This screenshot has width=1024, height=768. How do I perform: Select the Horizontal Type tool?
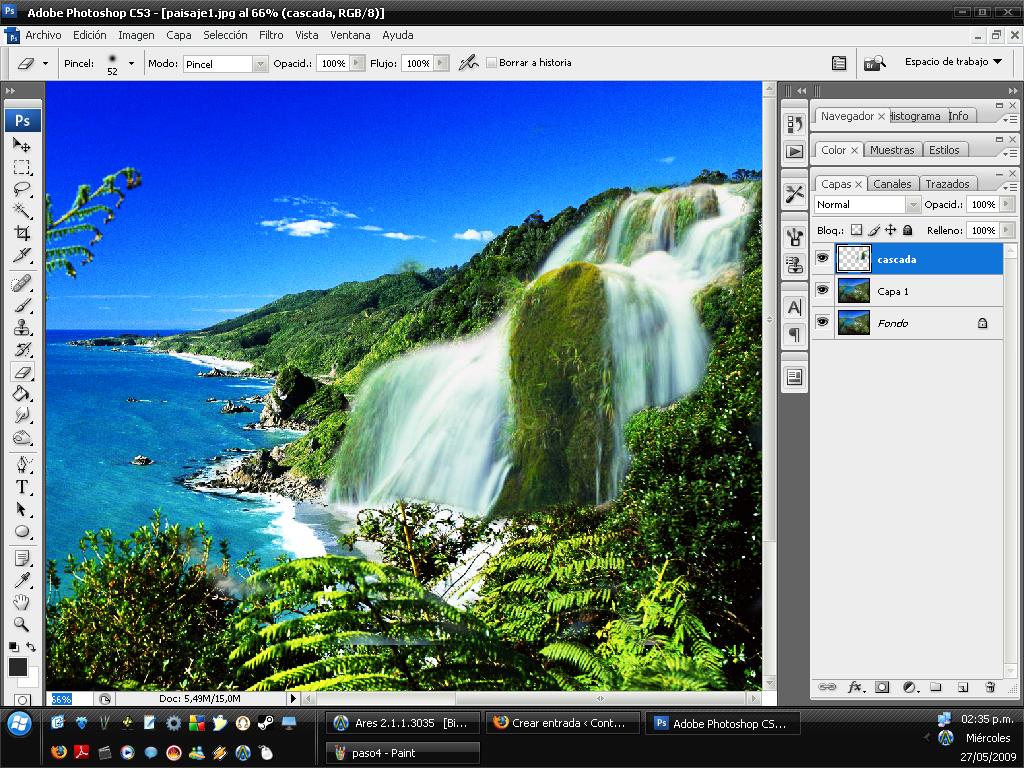coord(22,487)
